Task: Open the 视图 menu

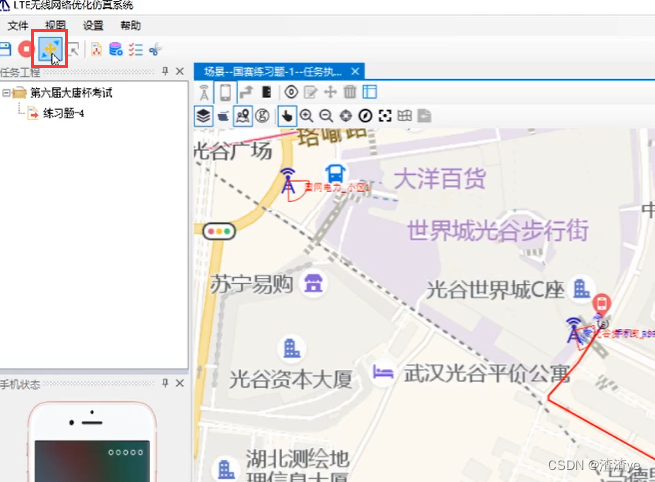Action: click(x=55, y=26)
